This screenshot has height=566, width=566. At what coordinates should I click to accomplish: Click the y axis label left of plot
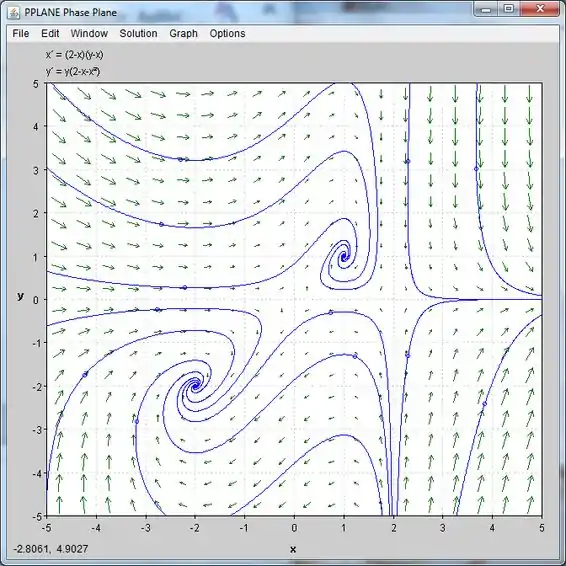point(21,296)
